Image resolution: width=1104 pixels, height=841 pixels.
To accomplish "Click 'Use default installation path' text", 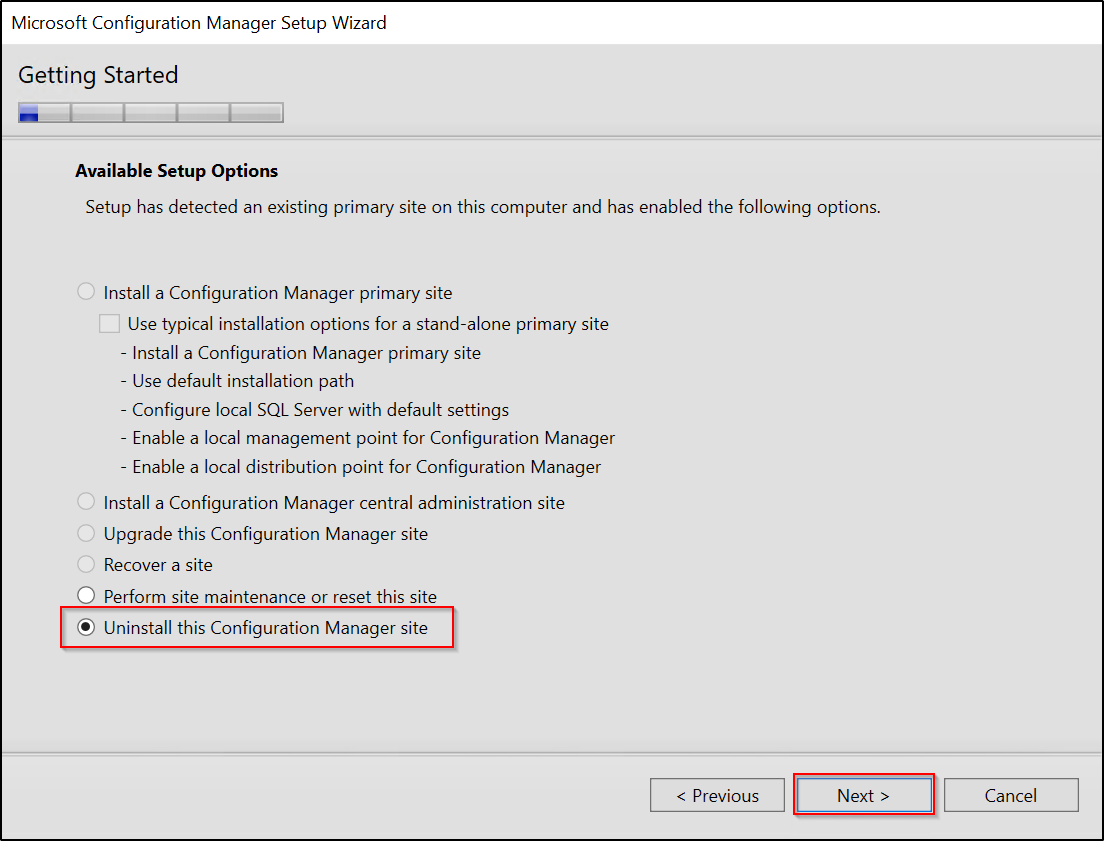I will click(x=237, y=381).
